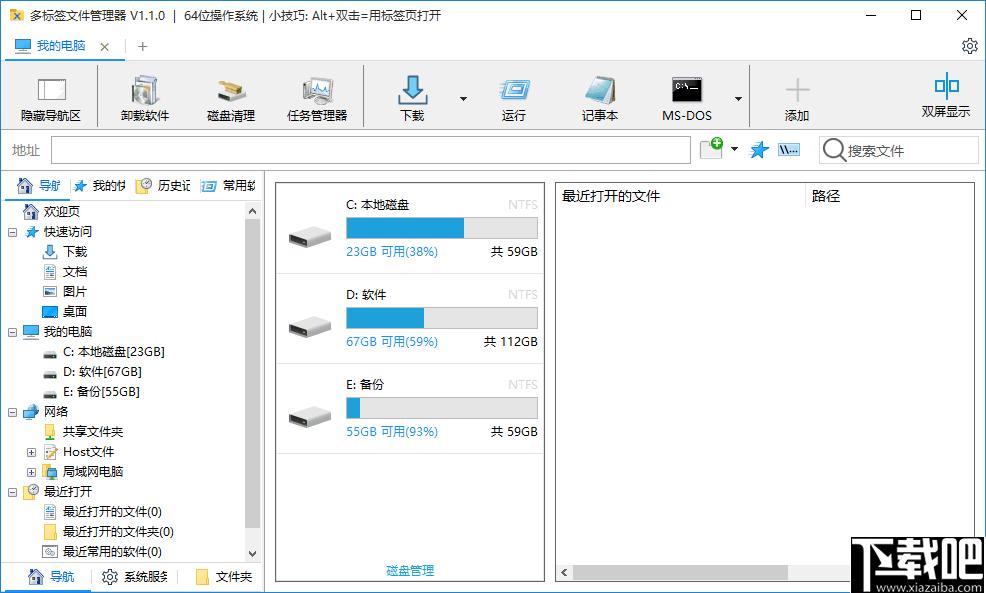
Task: Click the Hide Navigation Area (隐藏导航区) icon
Action: tap(51, 90)
